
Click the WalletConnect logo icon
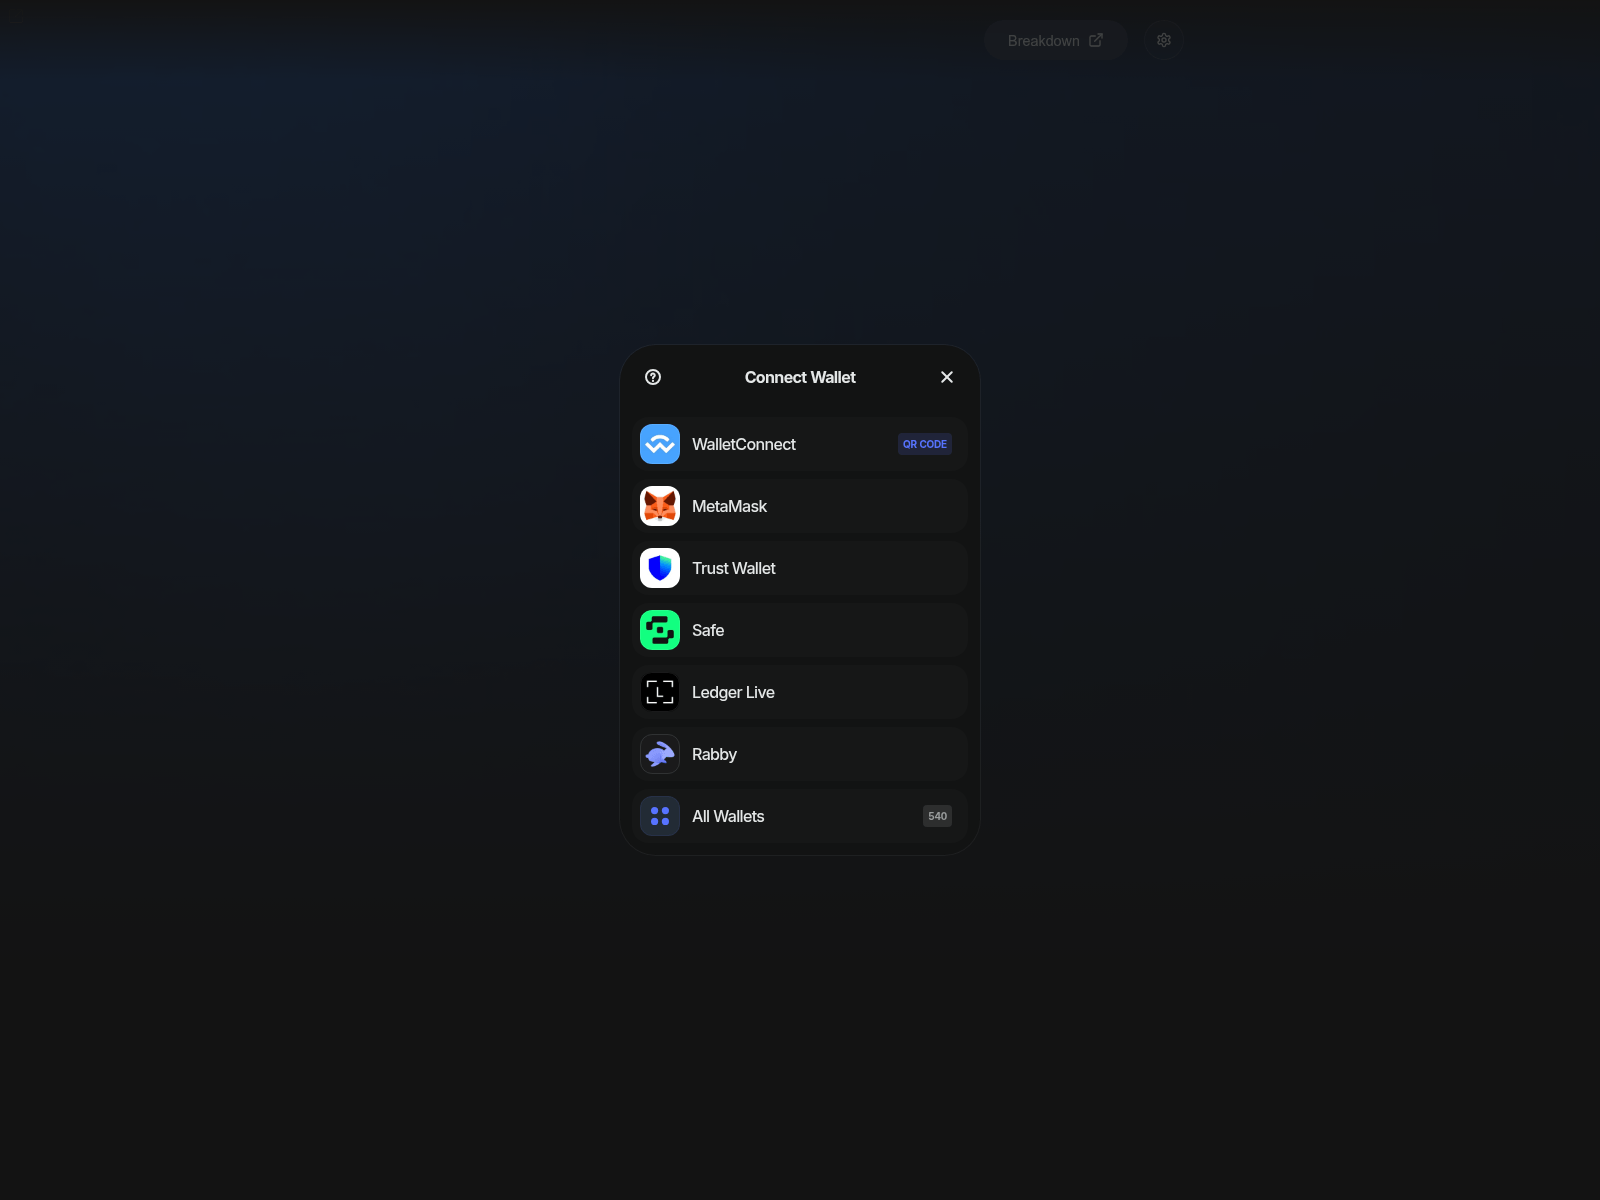tap(660, 444)
